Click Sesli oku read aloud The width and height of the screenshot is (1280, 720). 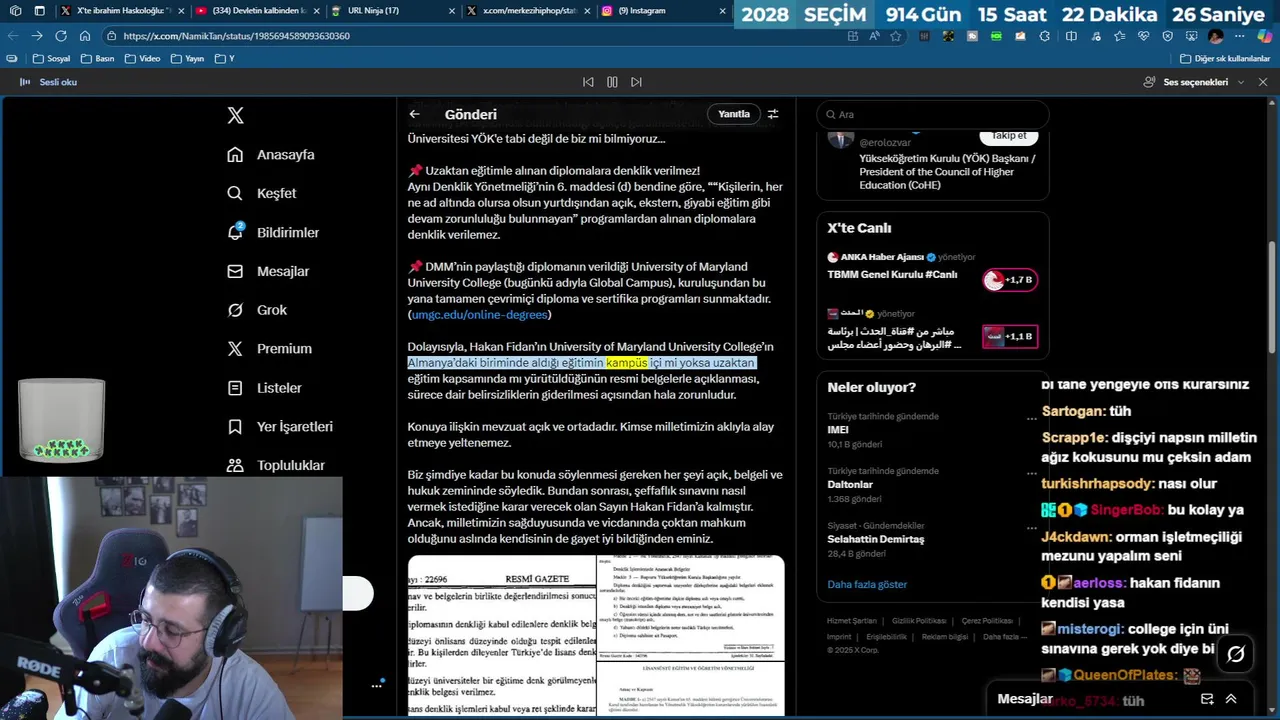click(x=49, y=82)
